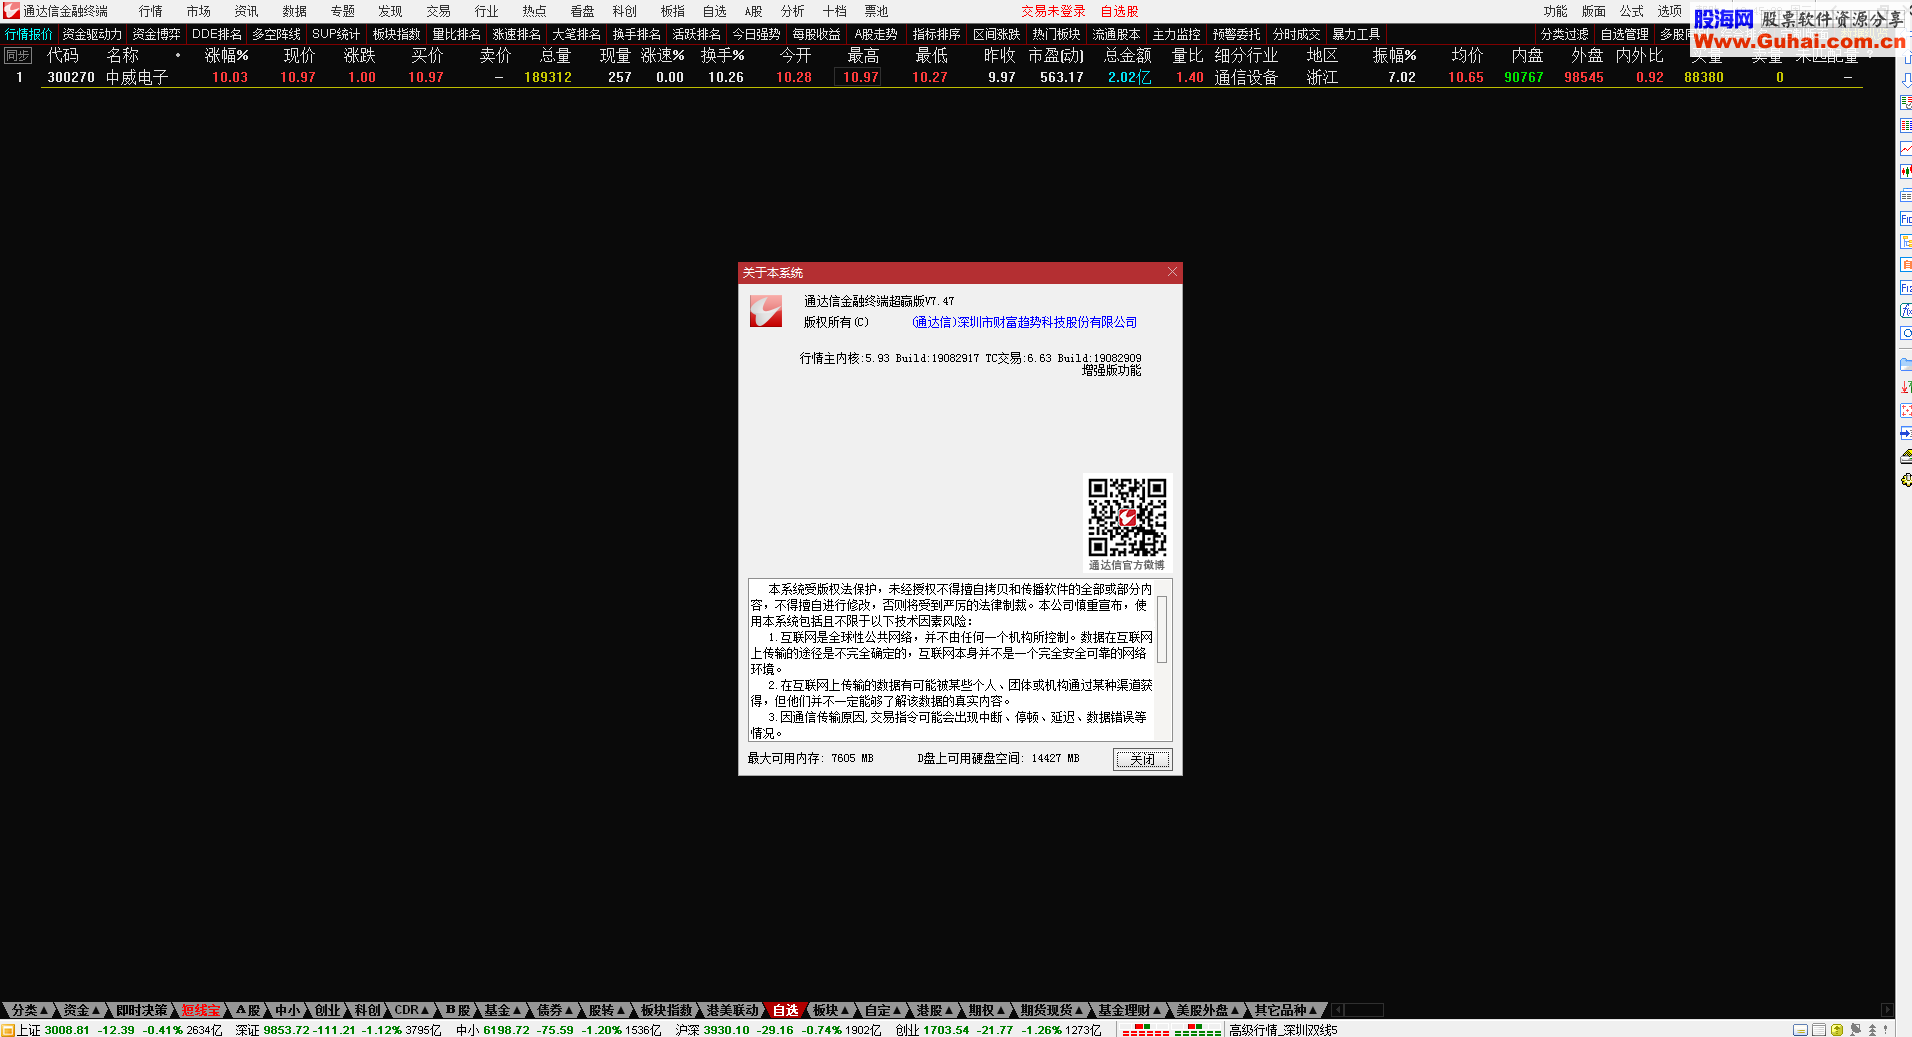Viewport: 1912px width, 1037px height.
Task: Expand the 期权 options dropdown tab
Action: (x=987, y=1010)
